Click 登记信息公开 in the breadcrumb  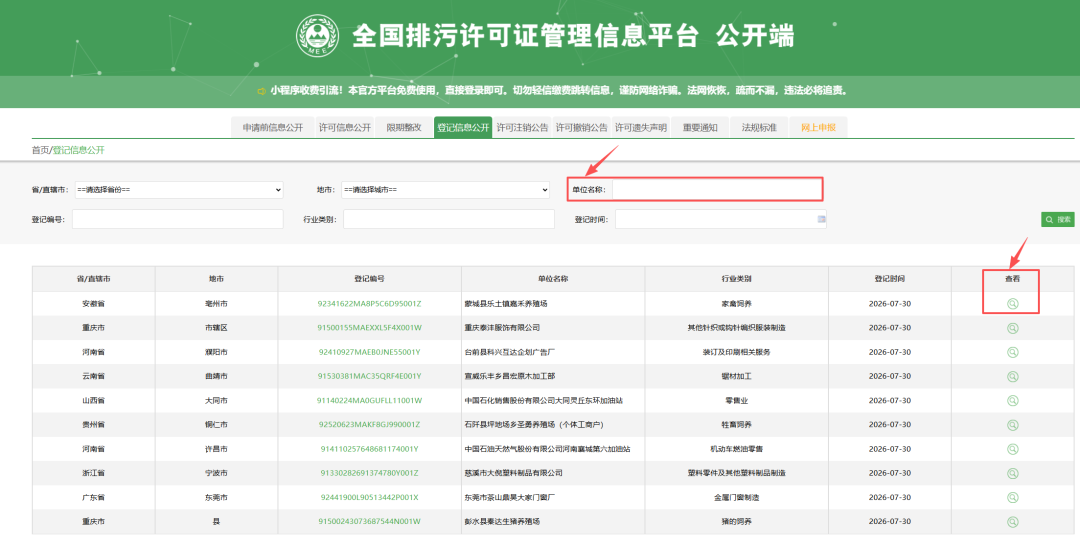point(79,150)
